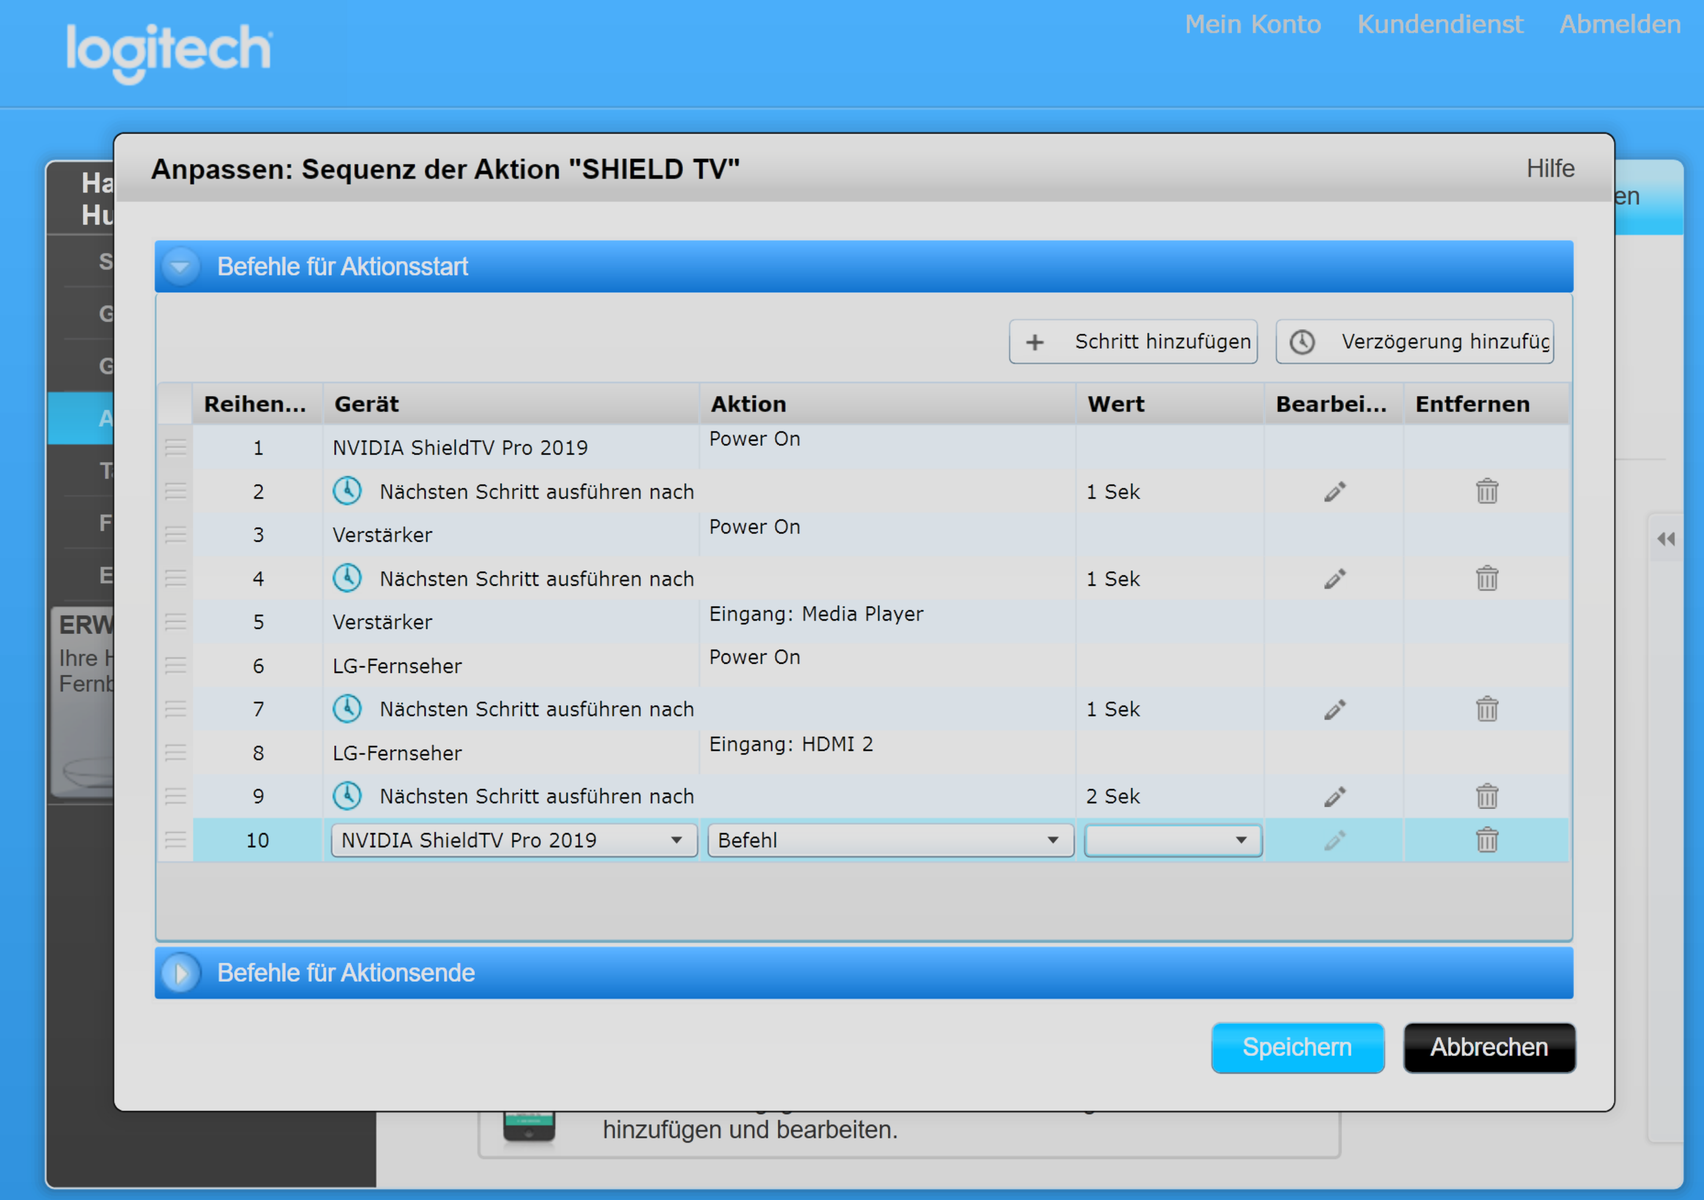The height and width of the screenshot is (1200, 1704).
Task: Click Verzögerung hinzufügen button
Action: coord(1415,342)
